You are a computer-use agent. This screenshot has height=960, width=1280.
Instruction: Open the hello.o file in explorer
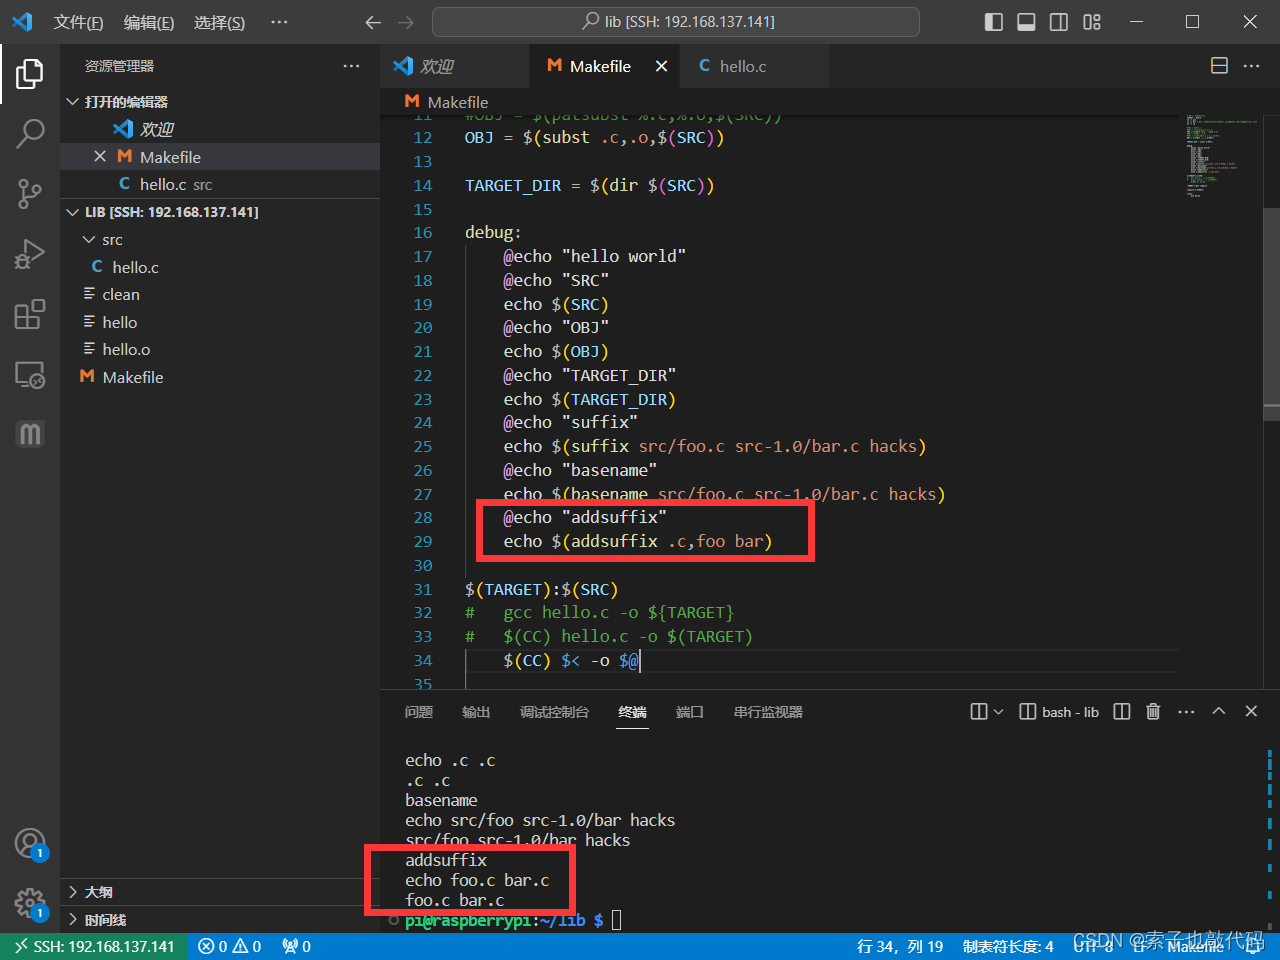click(220, 350)
